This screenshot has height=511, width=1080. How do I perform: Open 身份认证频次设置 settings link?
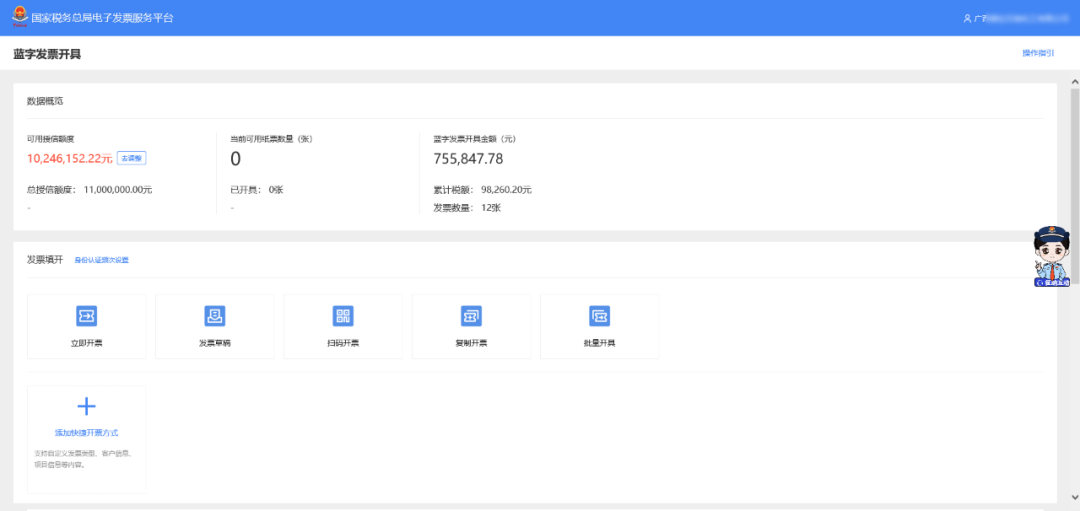102,260
